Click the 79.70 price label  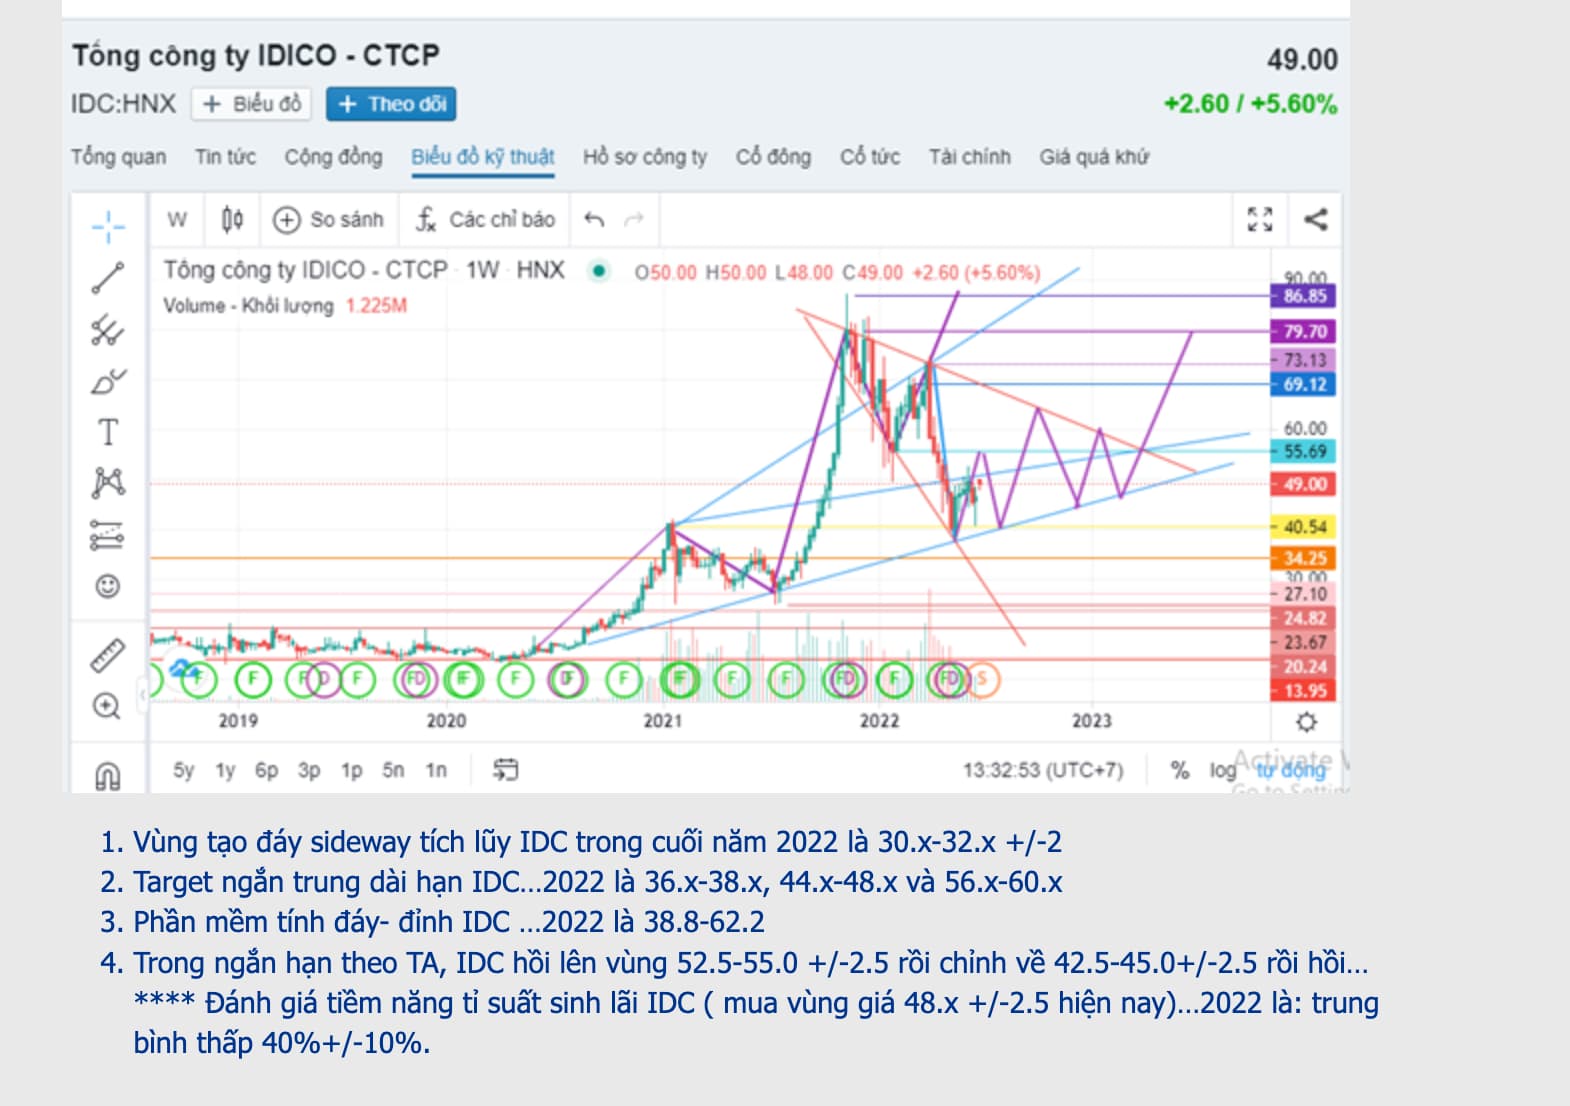click(1304, 331)
